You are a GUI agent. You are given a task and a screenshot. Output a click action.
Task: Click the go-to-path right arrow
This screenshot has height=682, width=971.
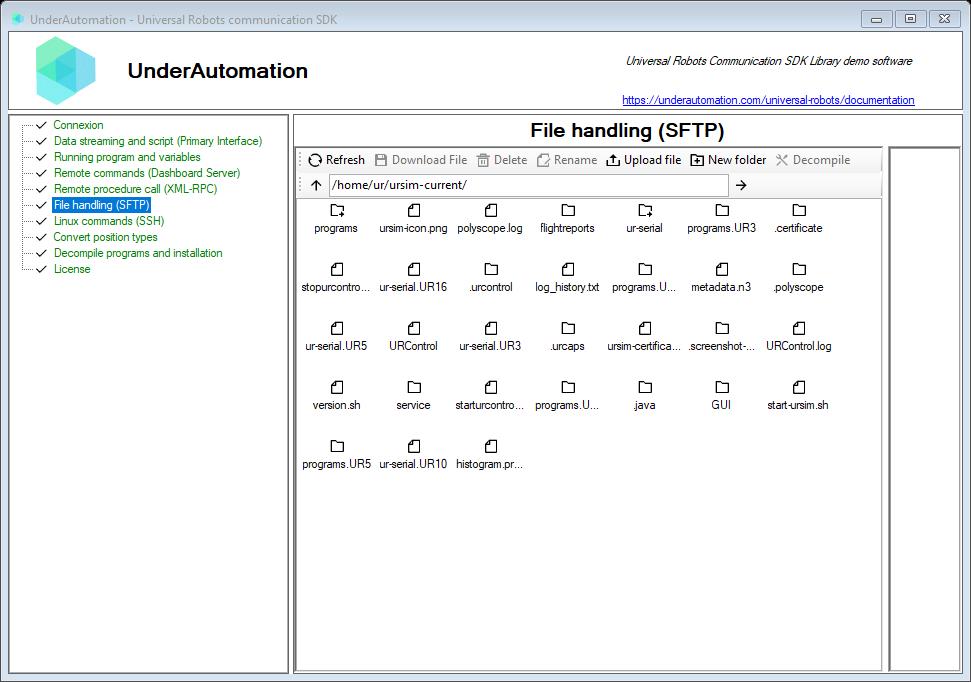coord(741,185)
